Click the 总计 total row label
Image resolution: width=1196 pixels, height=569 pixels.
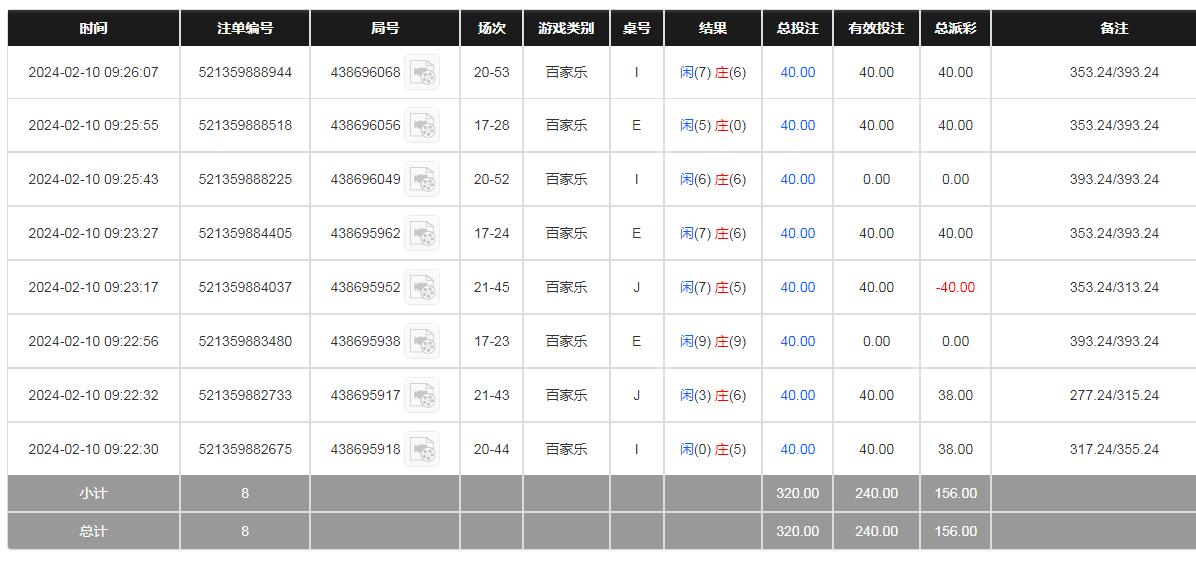click(x=93, y=532)
